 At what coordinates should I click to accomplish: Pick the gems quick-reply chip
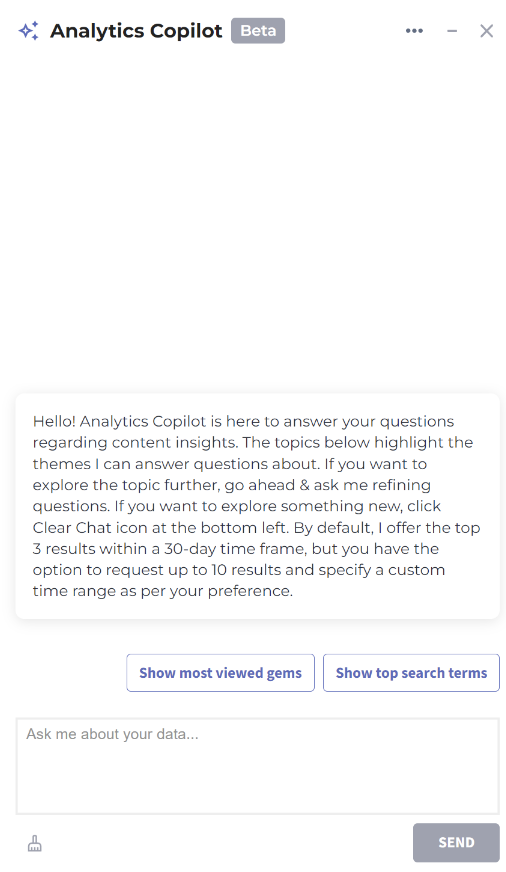[220, 672]
